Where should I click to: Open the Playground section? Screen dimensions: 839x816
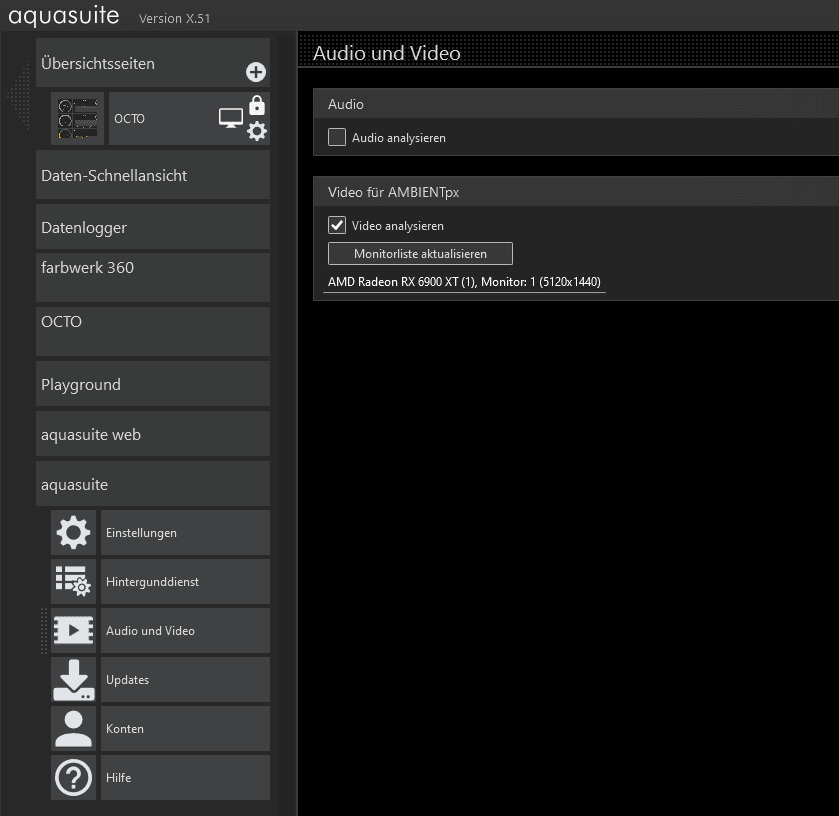[152, 384]
